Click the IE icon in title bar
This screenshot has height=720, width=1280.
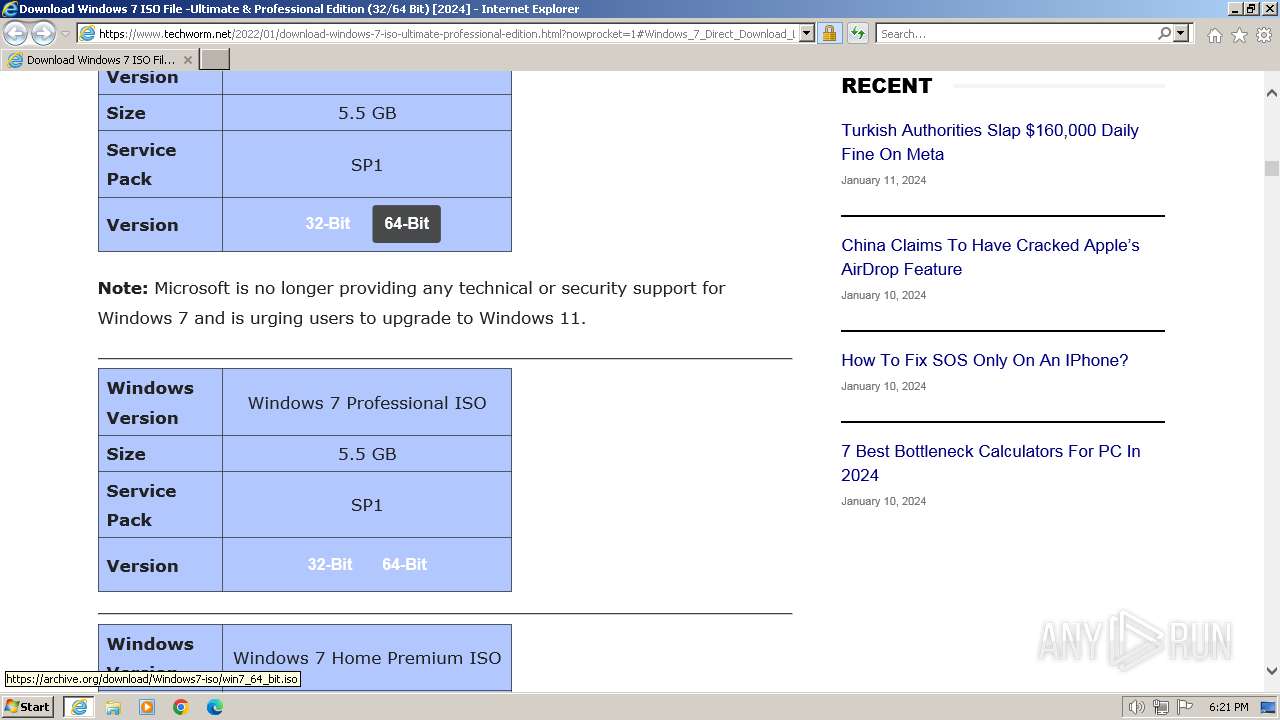click(9, 9)
